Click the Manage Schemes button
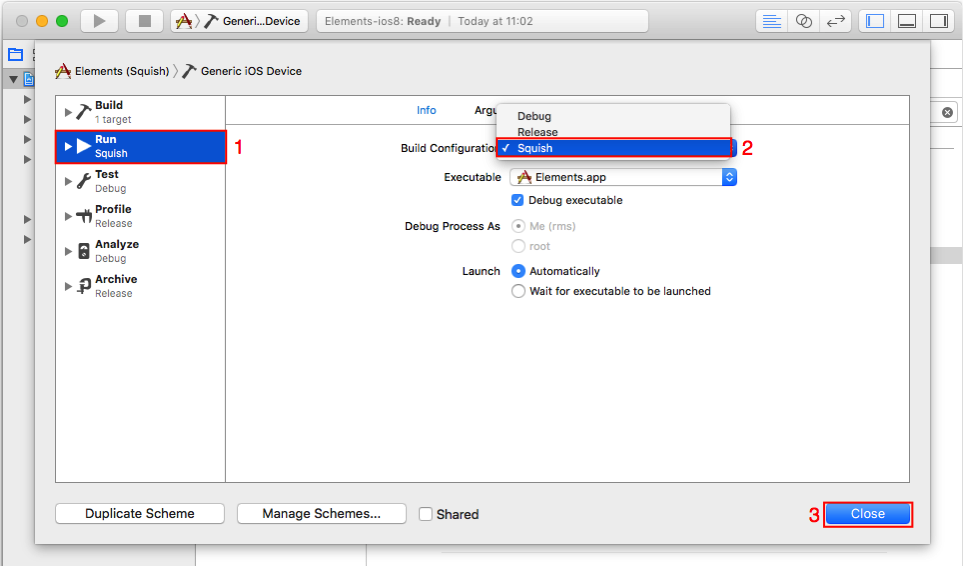 pos(322,514)
